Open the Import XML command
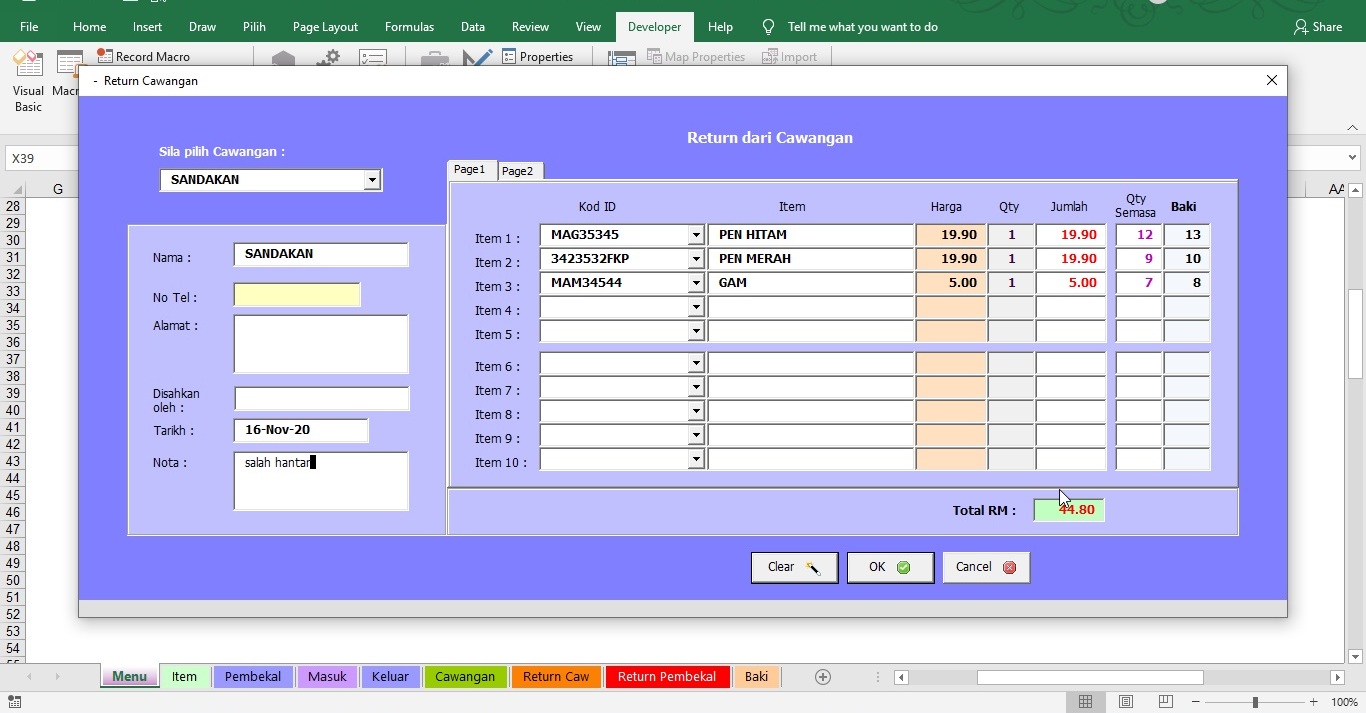1366x713 pixels. point(790,57)
